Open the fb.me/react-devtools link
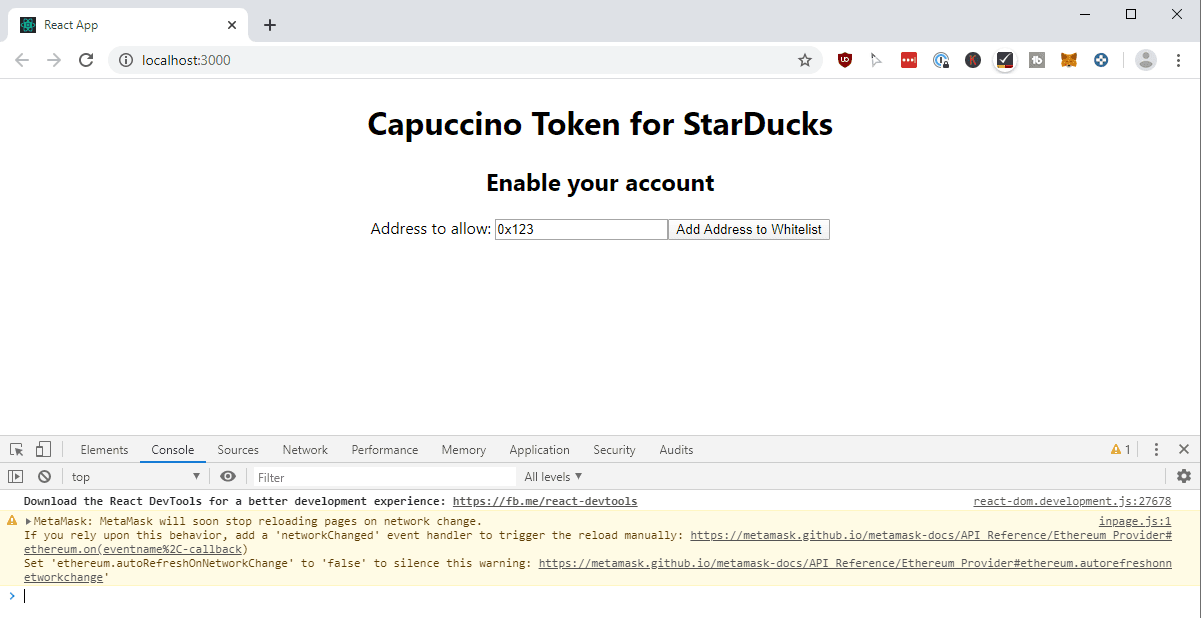The width and height of the screenshot is (1201, 618). (x=545, y=501)
